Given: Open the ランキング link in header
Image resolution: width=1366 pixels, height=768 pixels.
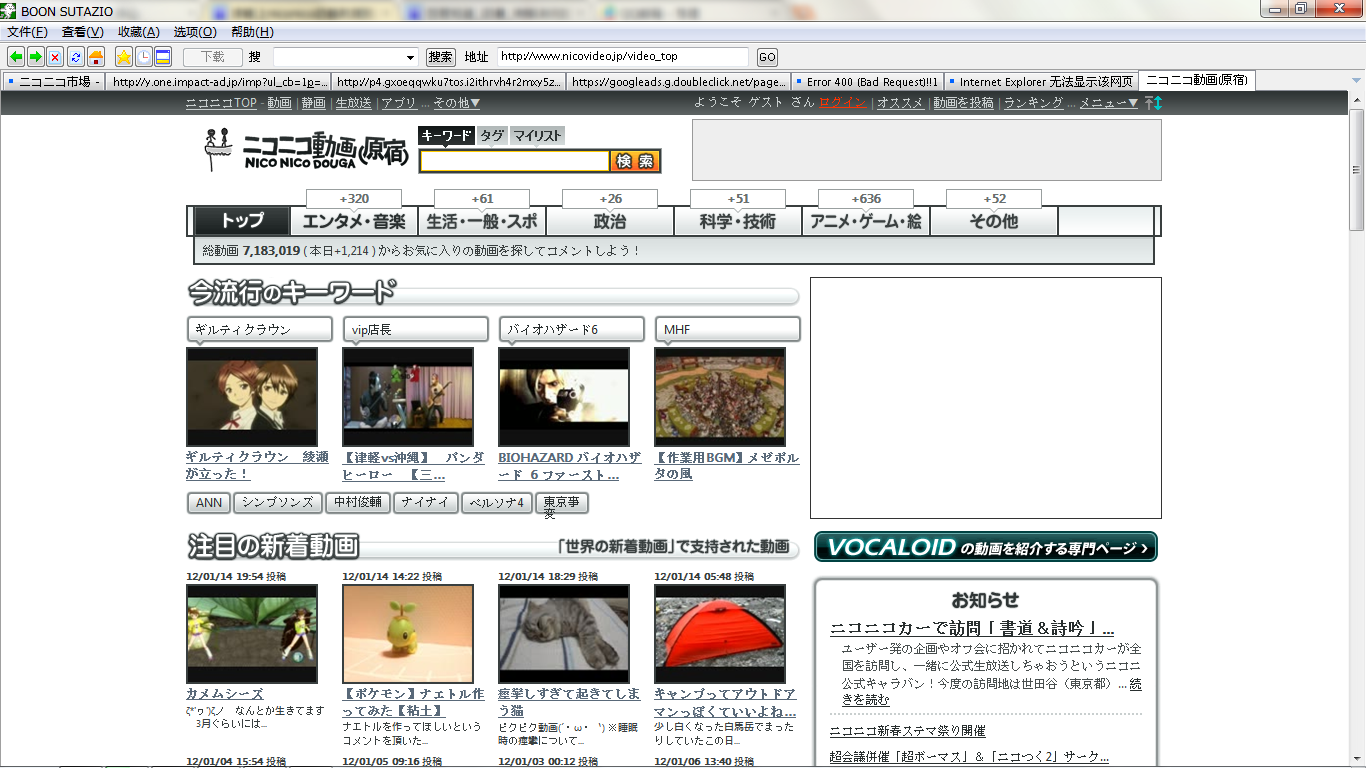Looking at the screenshot, I should tap(1033, 103).
